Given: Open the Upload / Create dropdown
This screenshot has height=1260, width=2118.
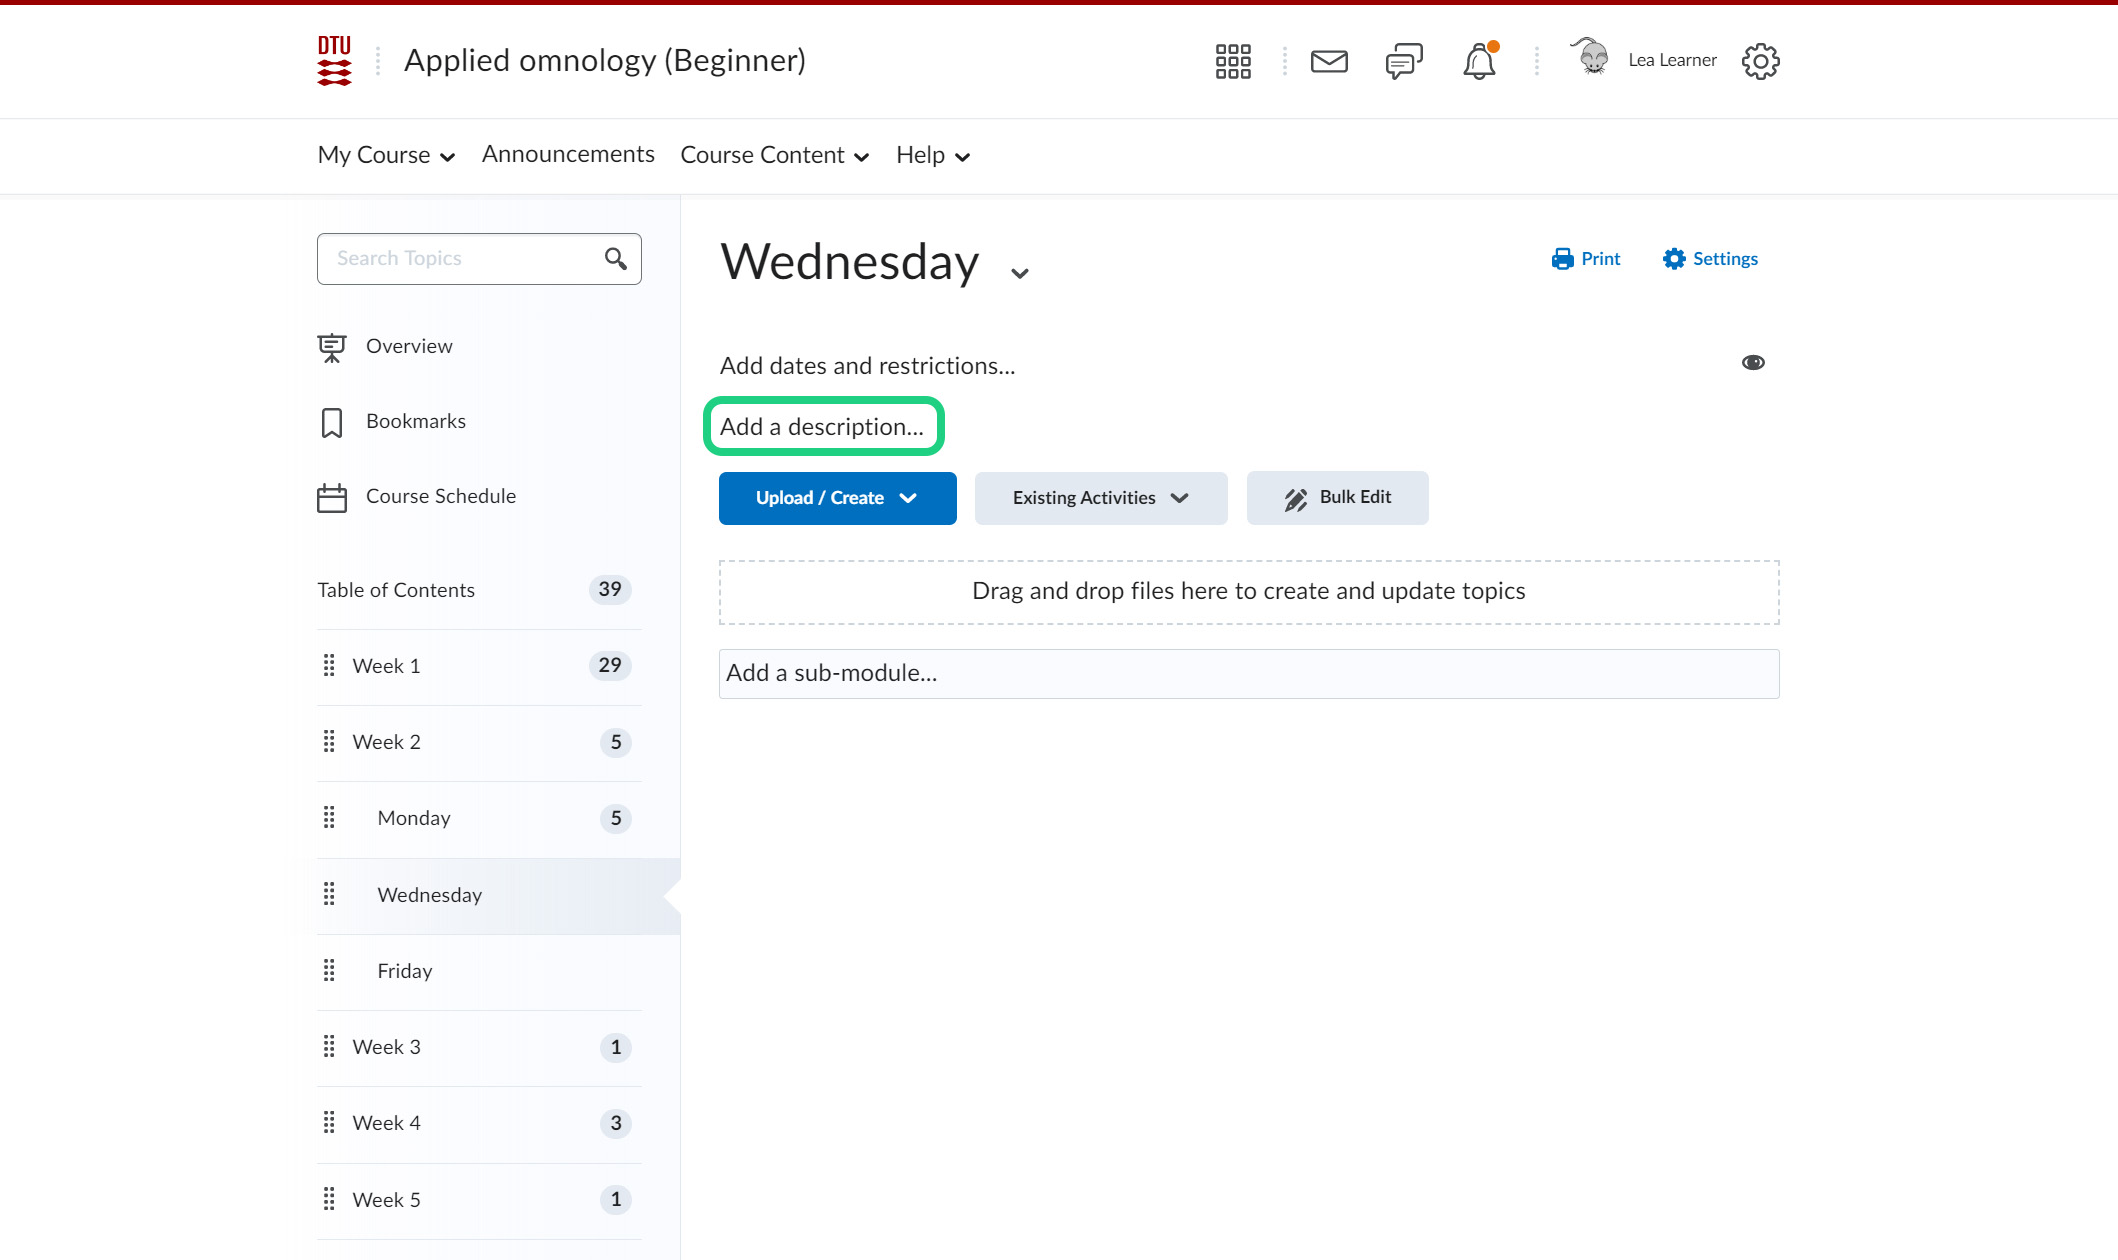Looking at the screenshot, I should (837, 498).
